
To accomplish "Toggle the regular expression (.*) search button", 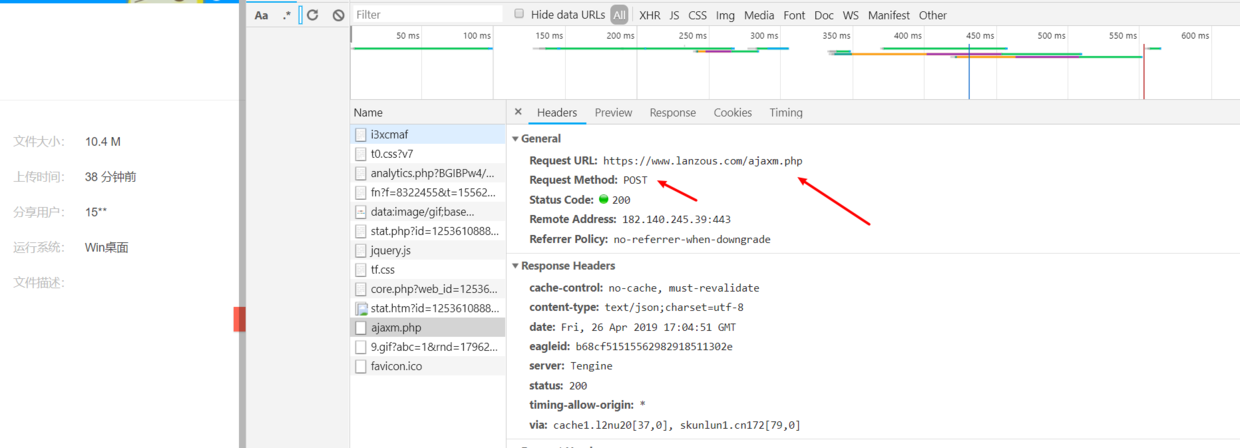I will 287,15.
